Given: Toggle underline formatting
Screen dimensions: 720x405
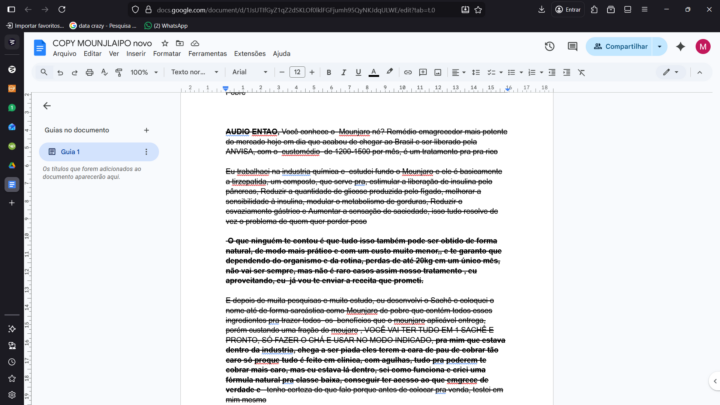Looking at the screenshot, I should coord(359,72).
